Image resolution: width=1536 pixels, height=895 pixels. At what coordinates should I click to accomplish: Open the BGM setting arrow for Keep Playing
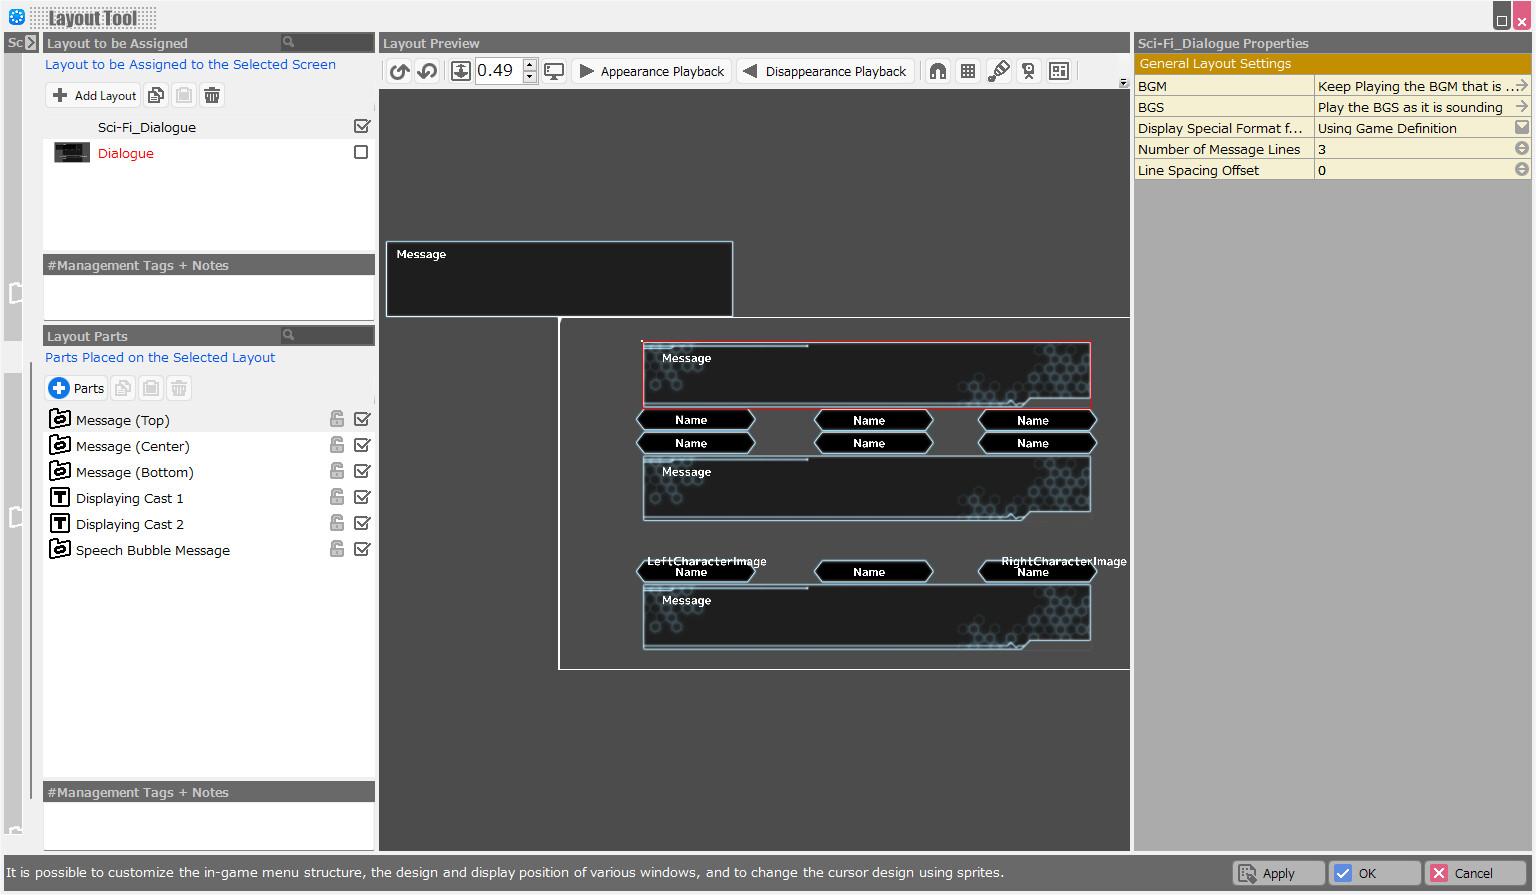[x=1523, y=86]
